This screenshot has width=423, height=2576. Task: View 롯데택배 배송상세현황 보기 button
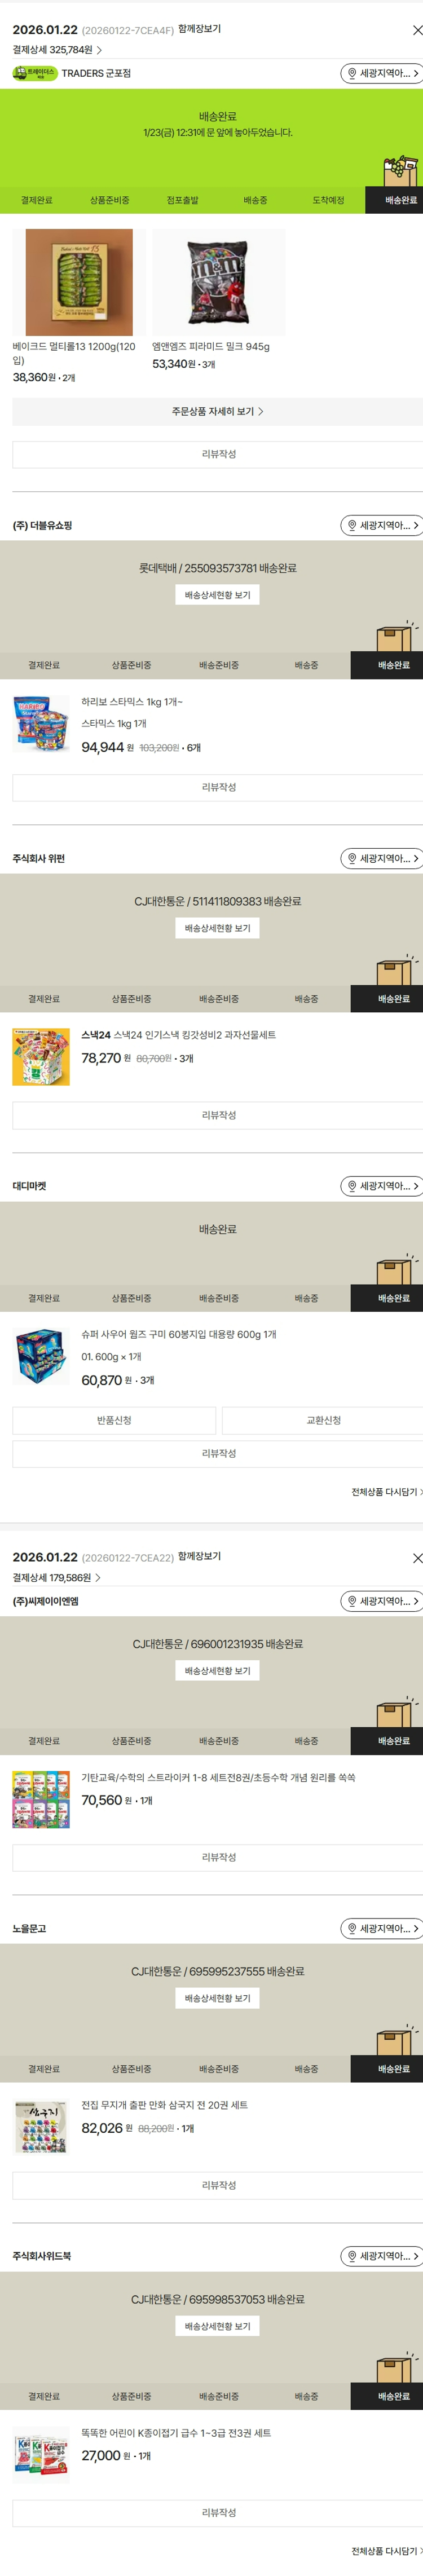point(217,595)
